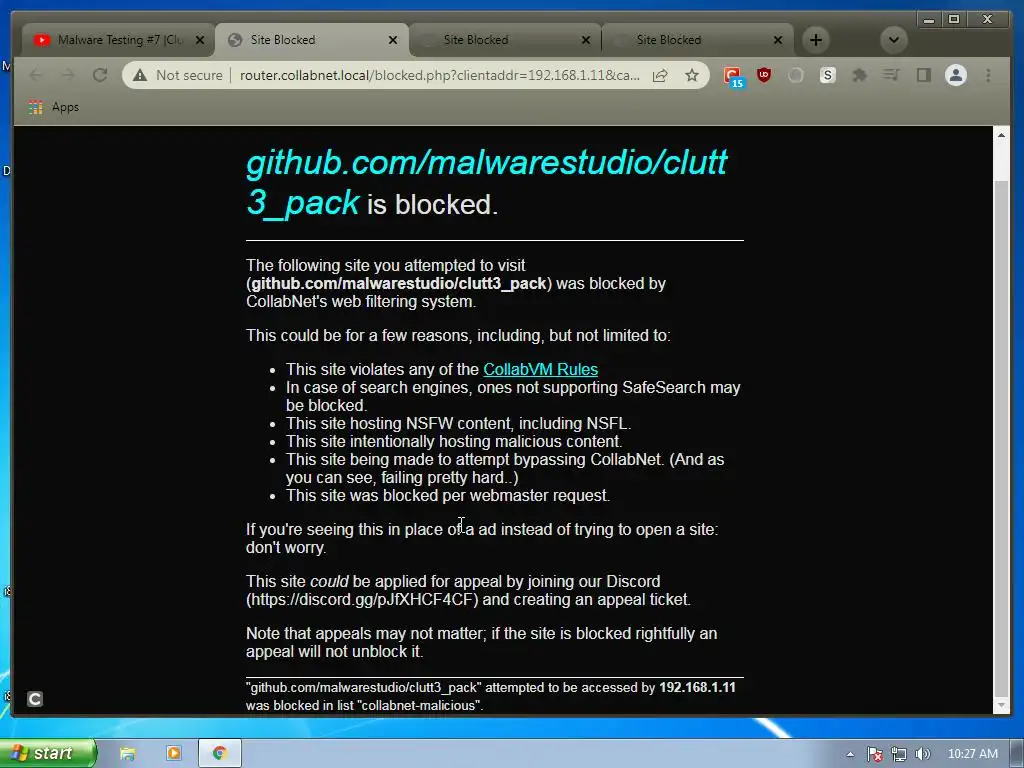Select the active Site Blocked tab

(x=312, y=40)
